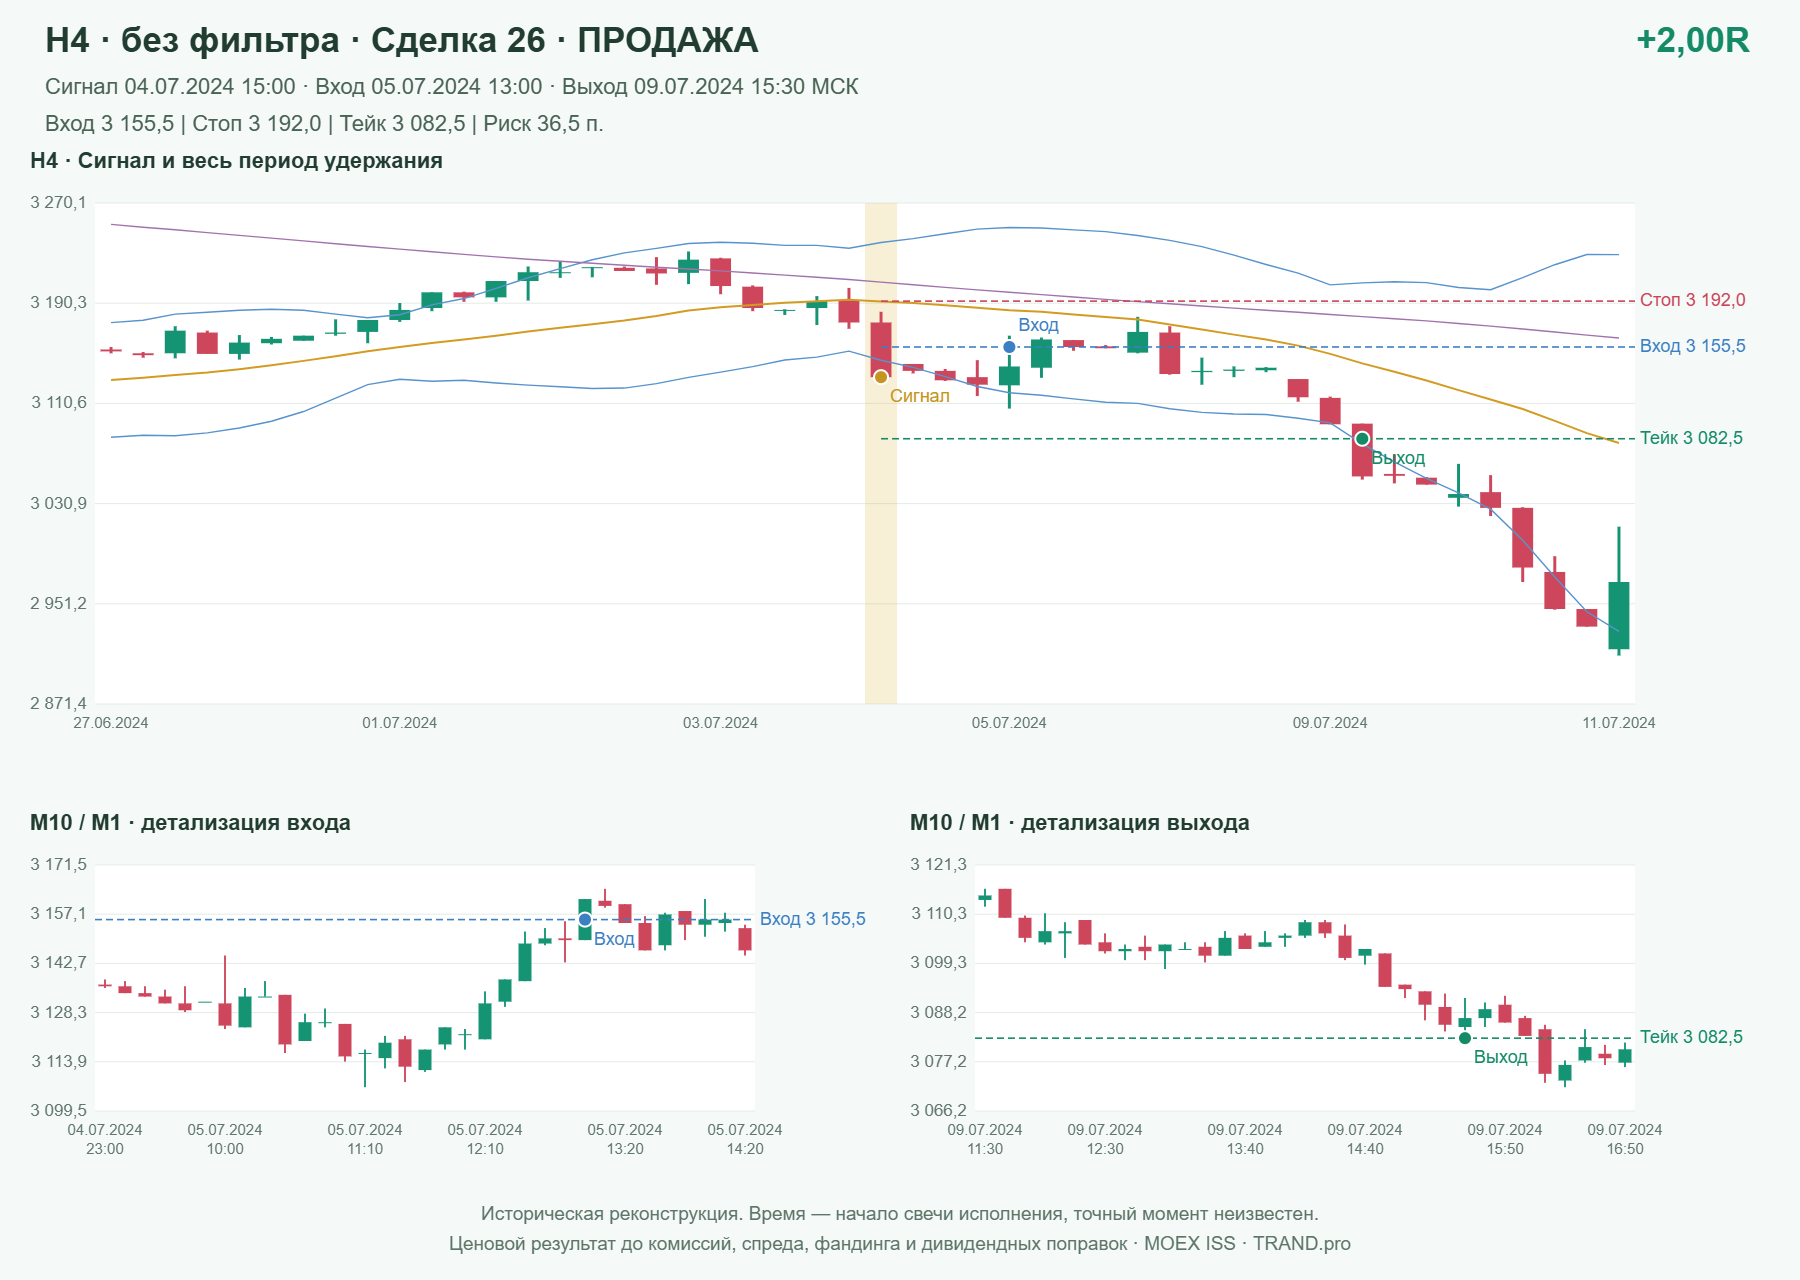
Task: Click heading M10 / M1 · детализация выхода
Action: (1079, 823)
